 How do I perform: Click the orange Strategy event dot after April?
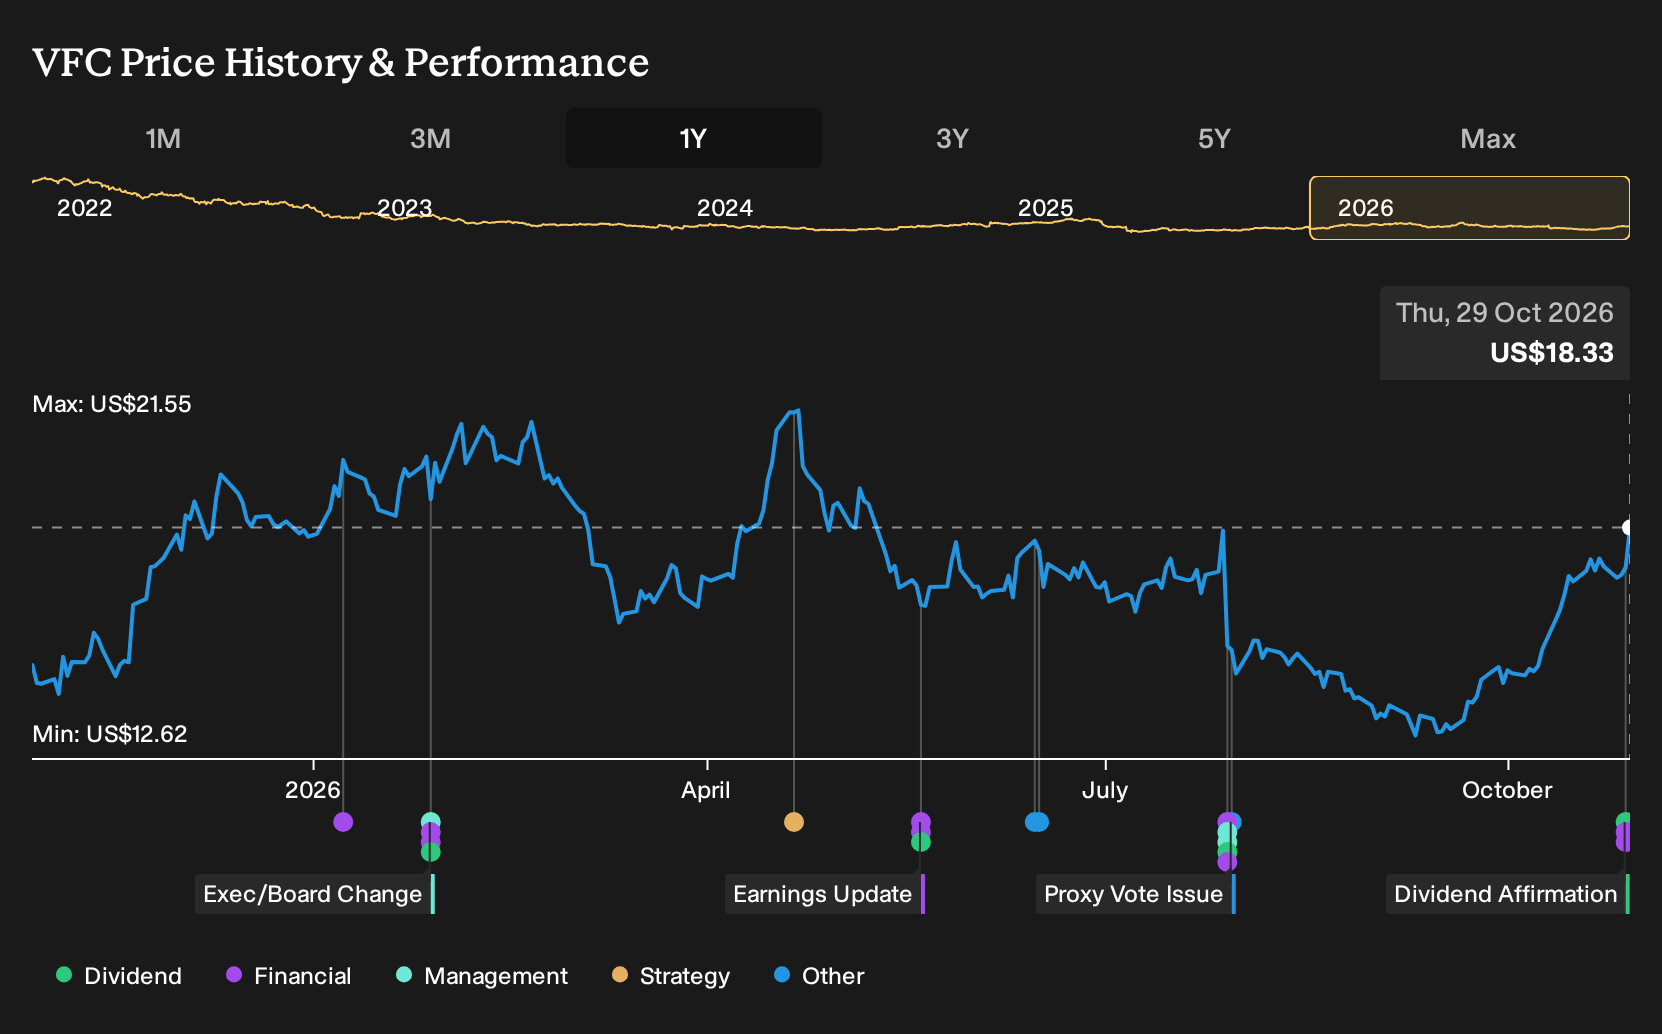(x=794, y=822)
